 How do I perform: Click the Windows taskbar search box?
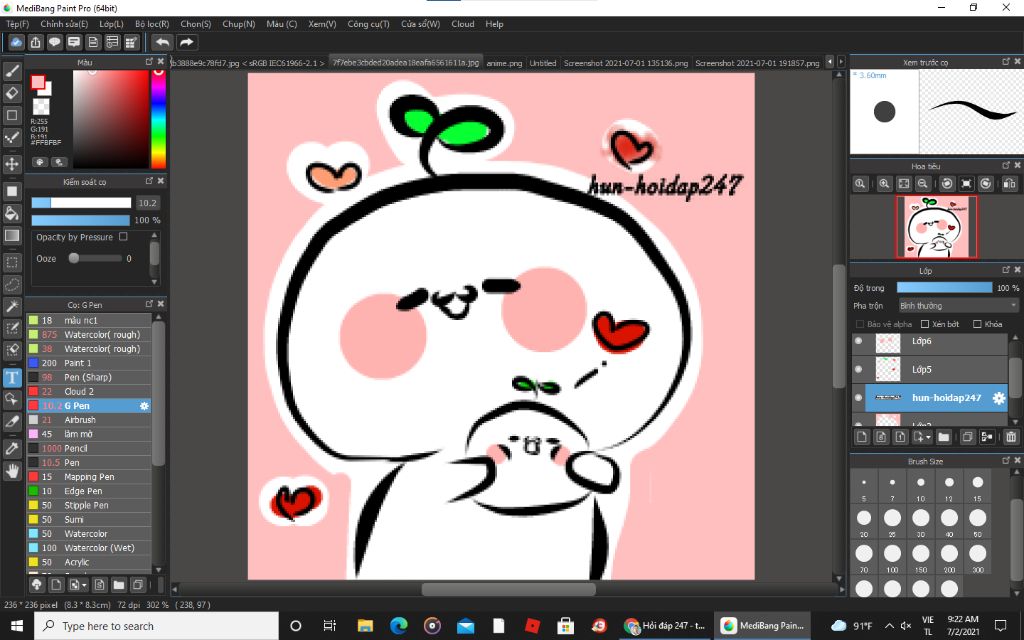coord(157,626)
